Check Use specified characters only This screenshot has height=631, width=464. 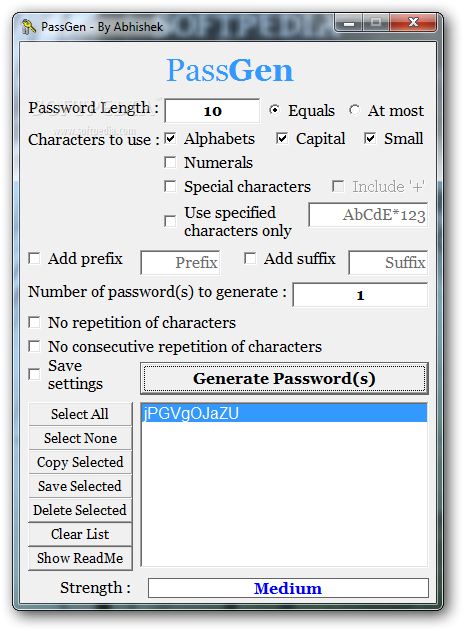click(170, 221)
